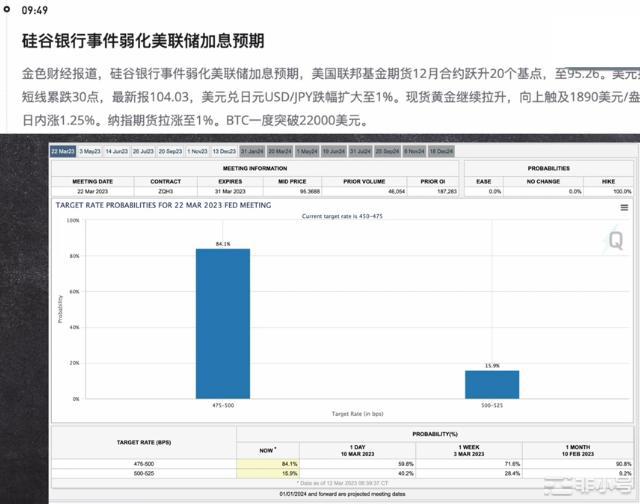
Task: Open the chart hamburger menu
Action: 624,208
